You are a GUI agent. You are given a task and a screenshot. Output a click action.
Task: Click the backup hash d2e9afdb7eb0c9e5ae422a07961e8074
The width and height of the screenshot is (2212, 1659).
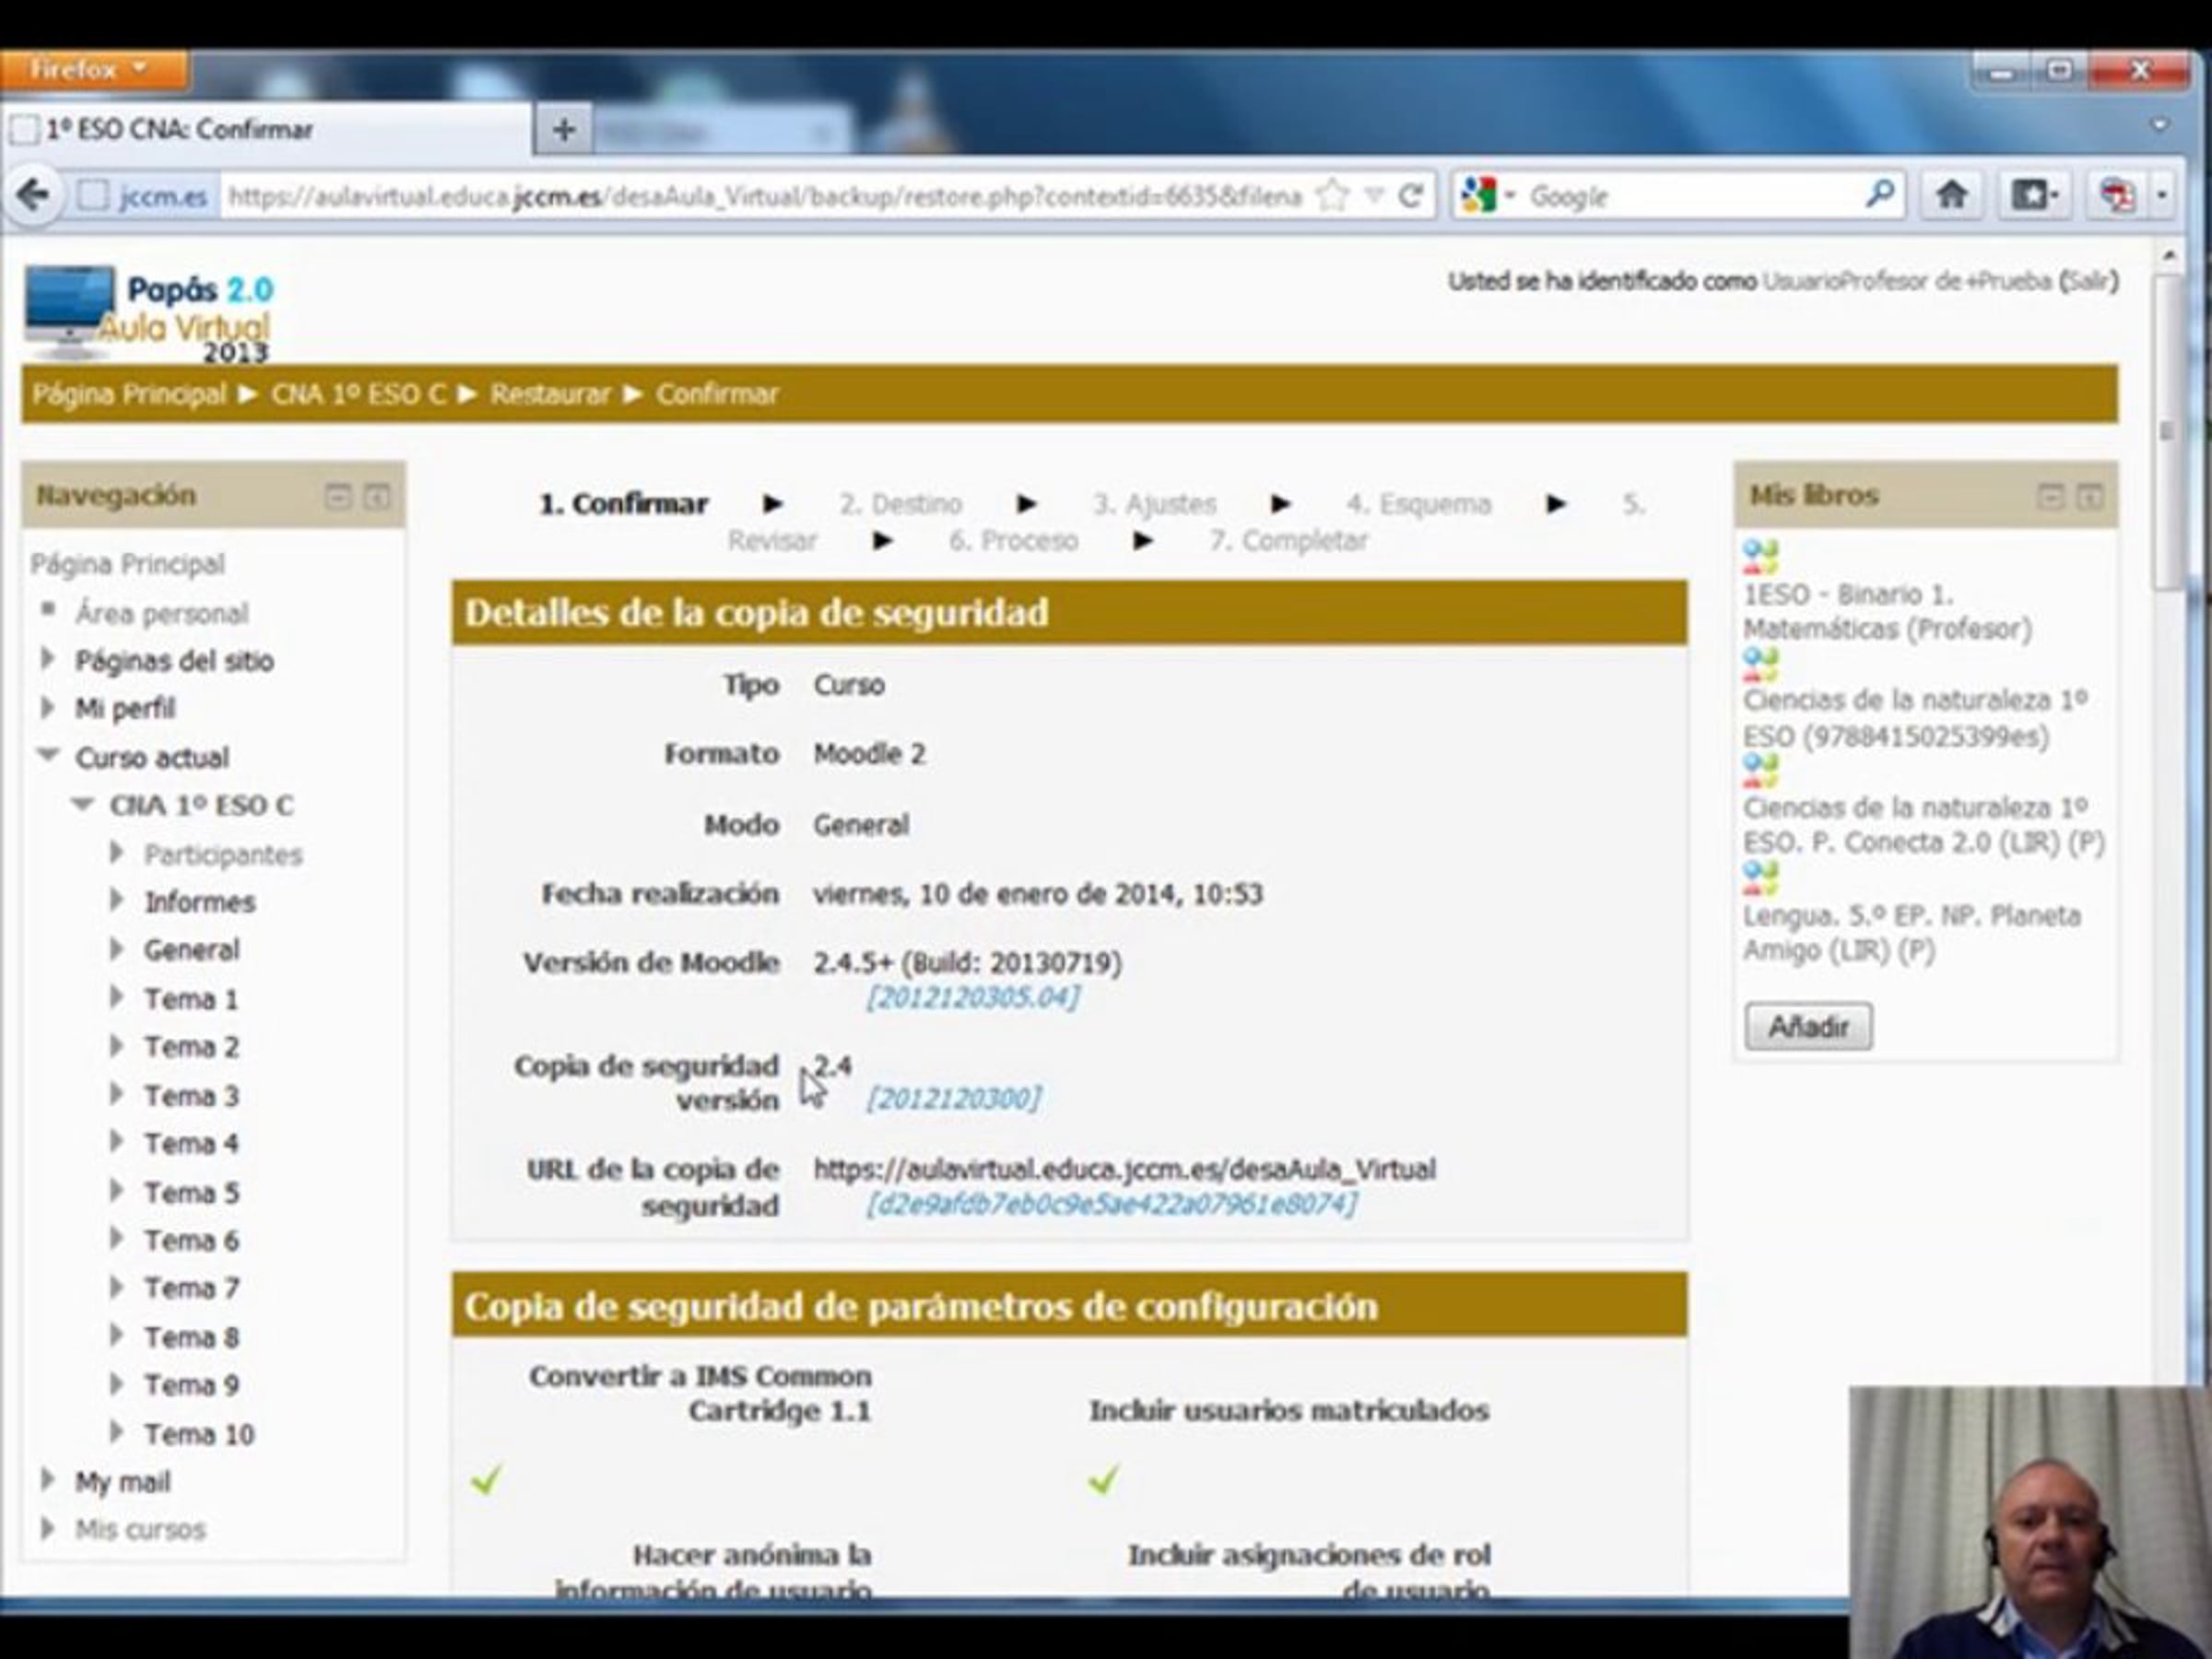click(x=1111, y=1203)
